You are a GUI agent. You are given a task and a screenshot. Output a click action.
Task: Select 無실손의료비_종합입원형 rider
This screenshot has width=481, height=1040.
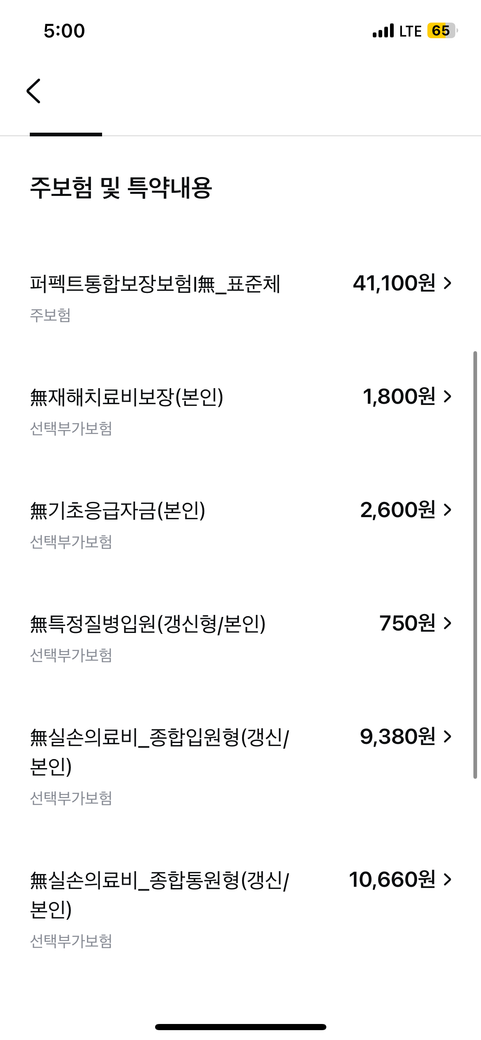click(x=240, y=766)
